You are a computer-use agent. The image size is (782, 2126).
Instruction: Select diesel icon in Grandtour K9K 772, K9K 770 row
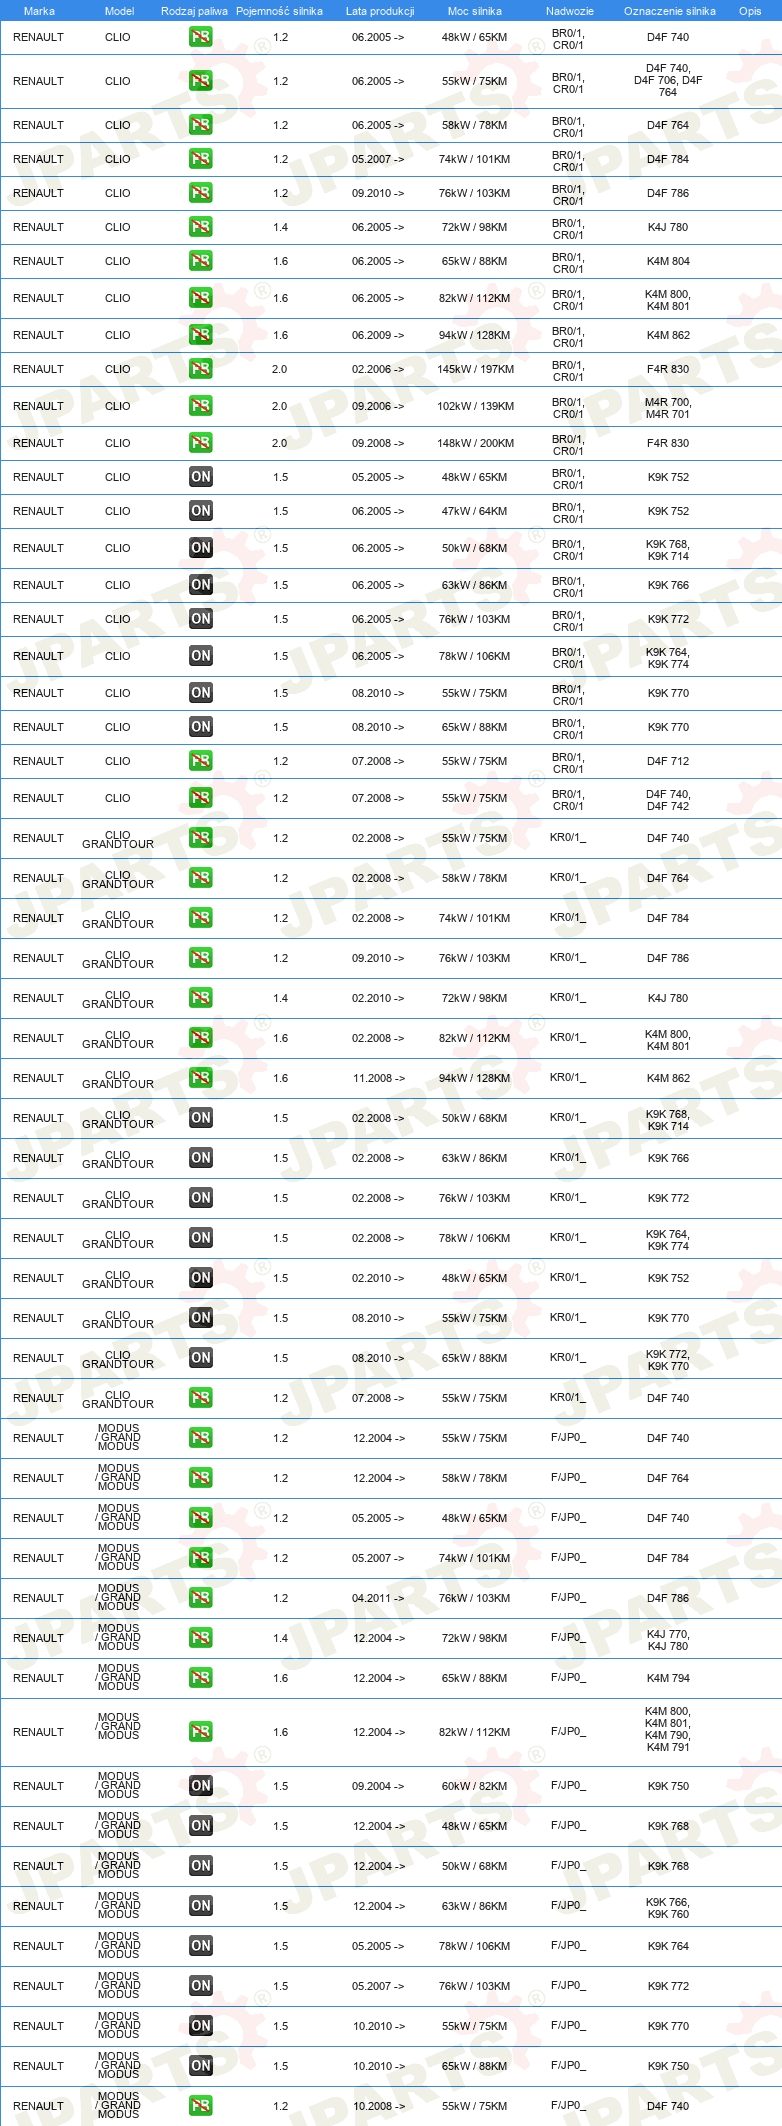tap(200, 1358)
